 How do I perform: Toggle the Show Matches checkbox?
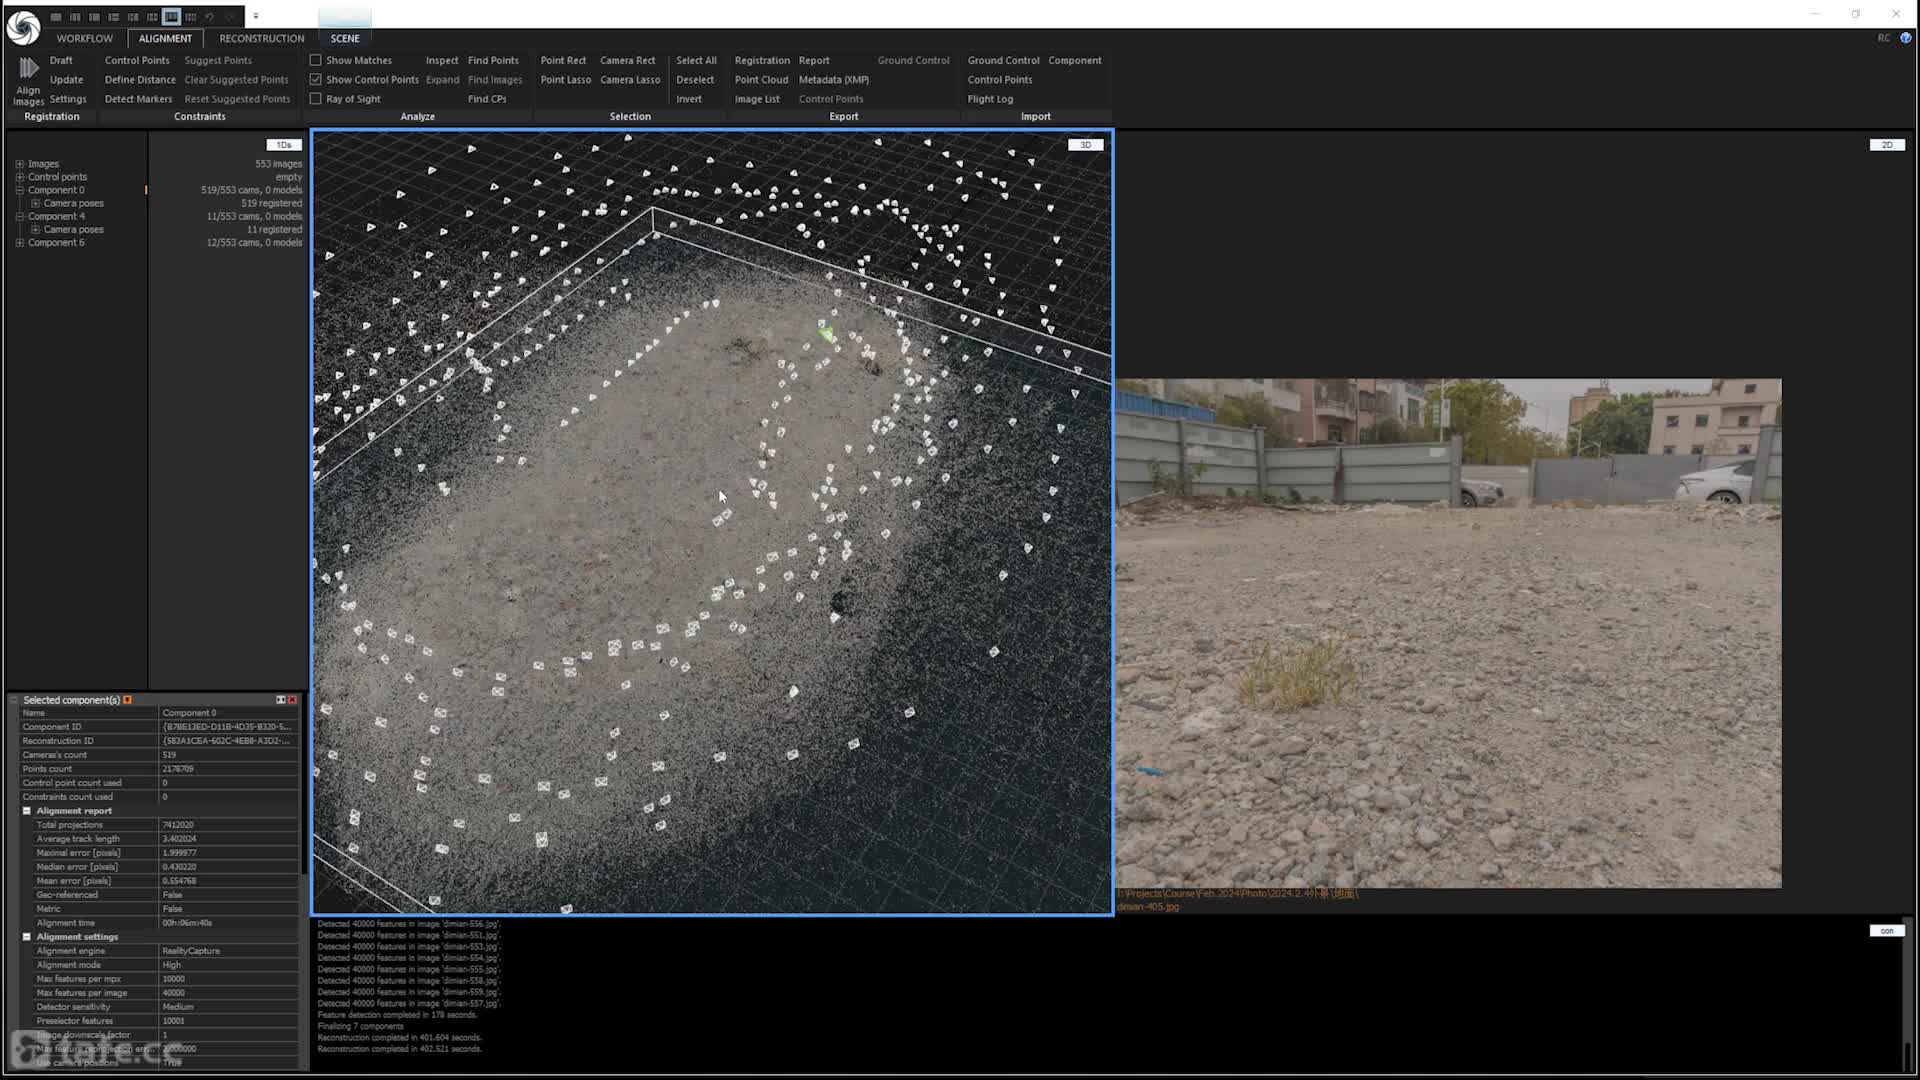[x=316, y=60]
